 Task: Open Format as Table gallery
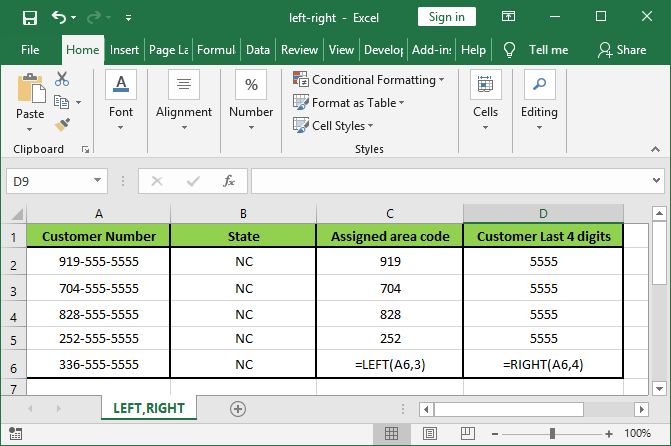tap(349, 103)
